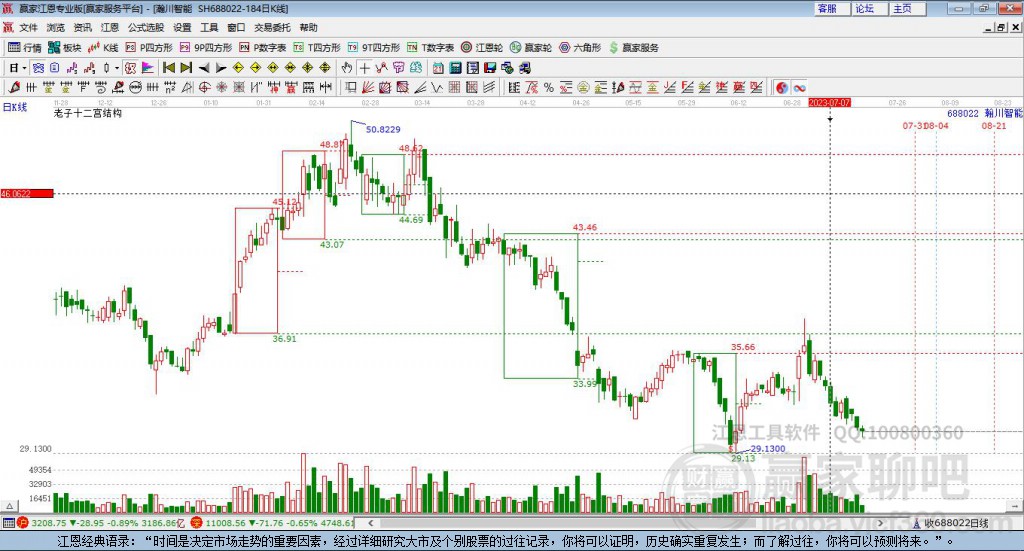Click the black right arrow icon
The height and width of the screenshot is (551, 1024).
coord(221,68)
